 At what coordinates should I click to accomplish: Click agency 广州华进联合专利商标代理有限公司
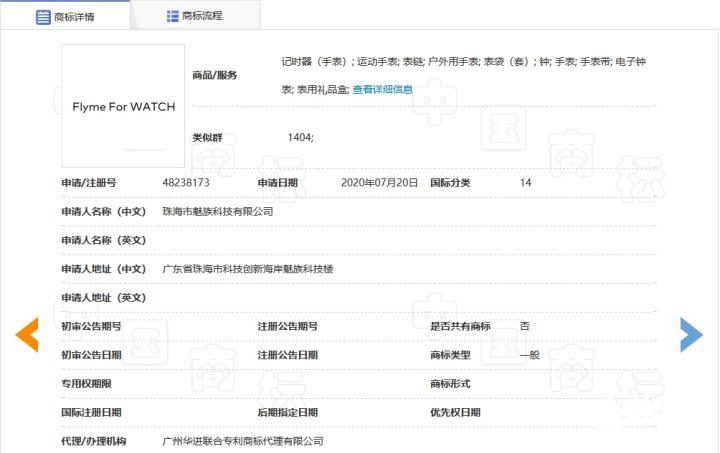pyautogui.click(x=242, y=441)
